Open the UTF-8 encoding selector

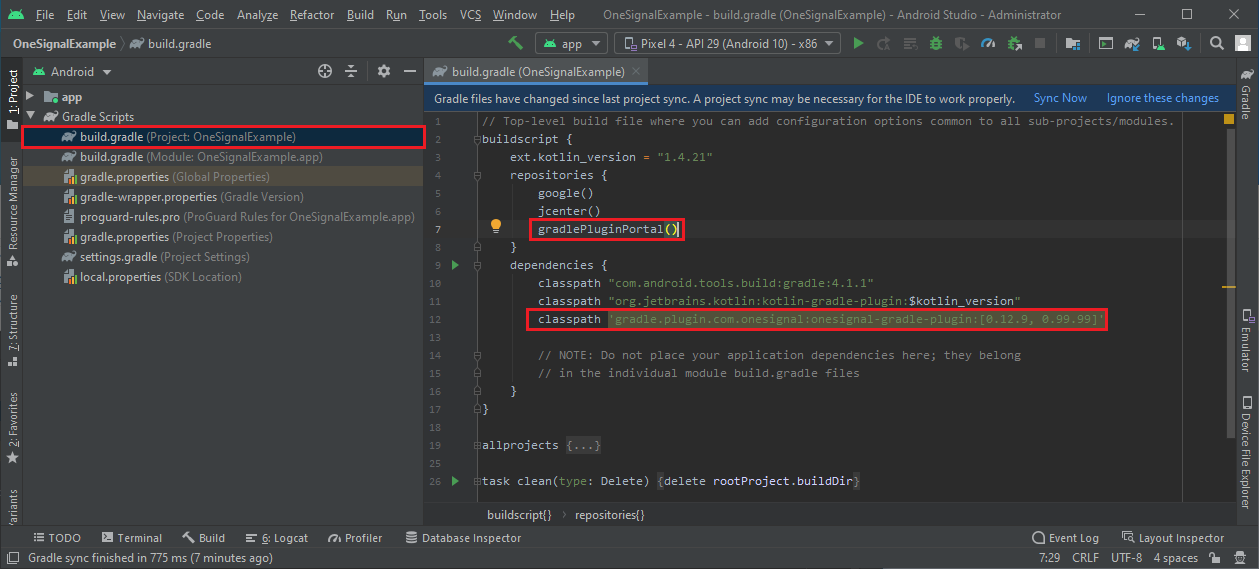click(1125, 558)
